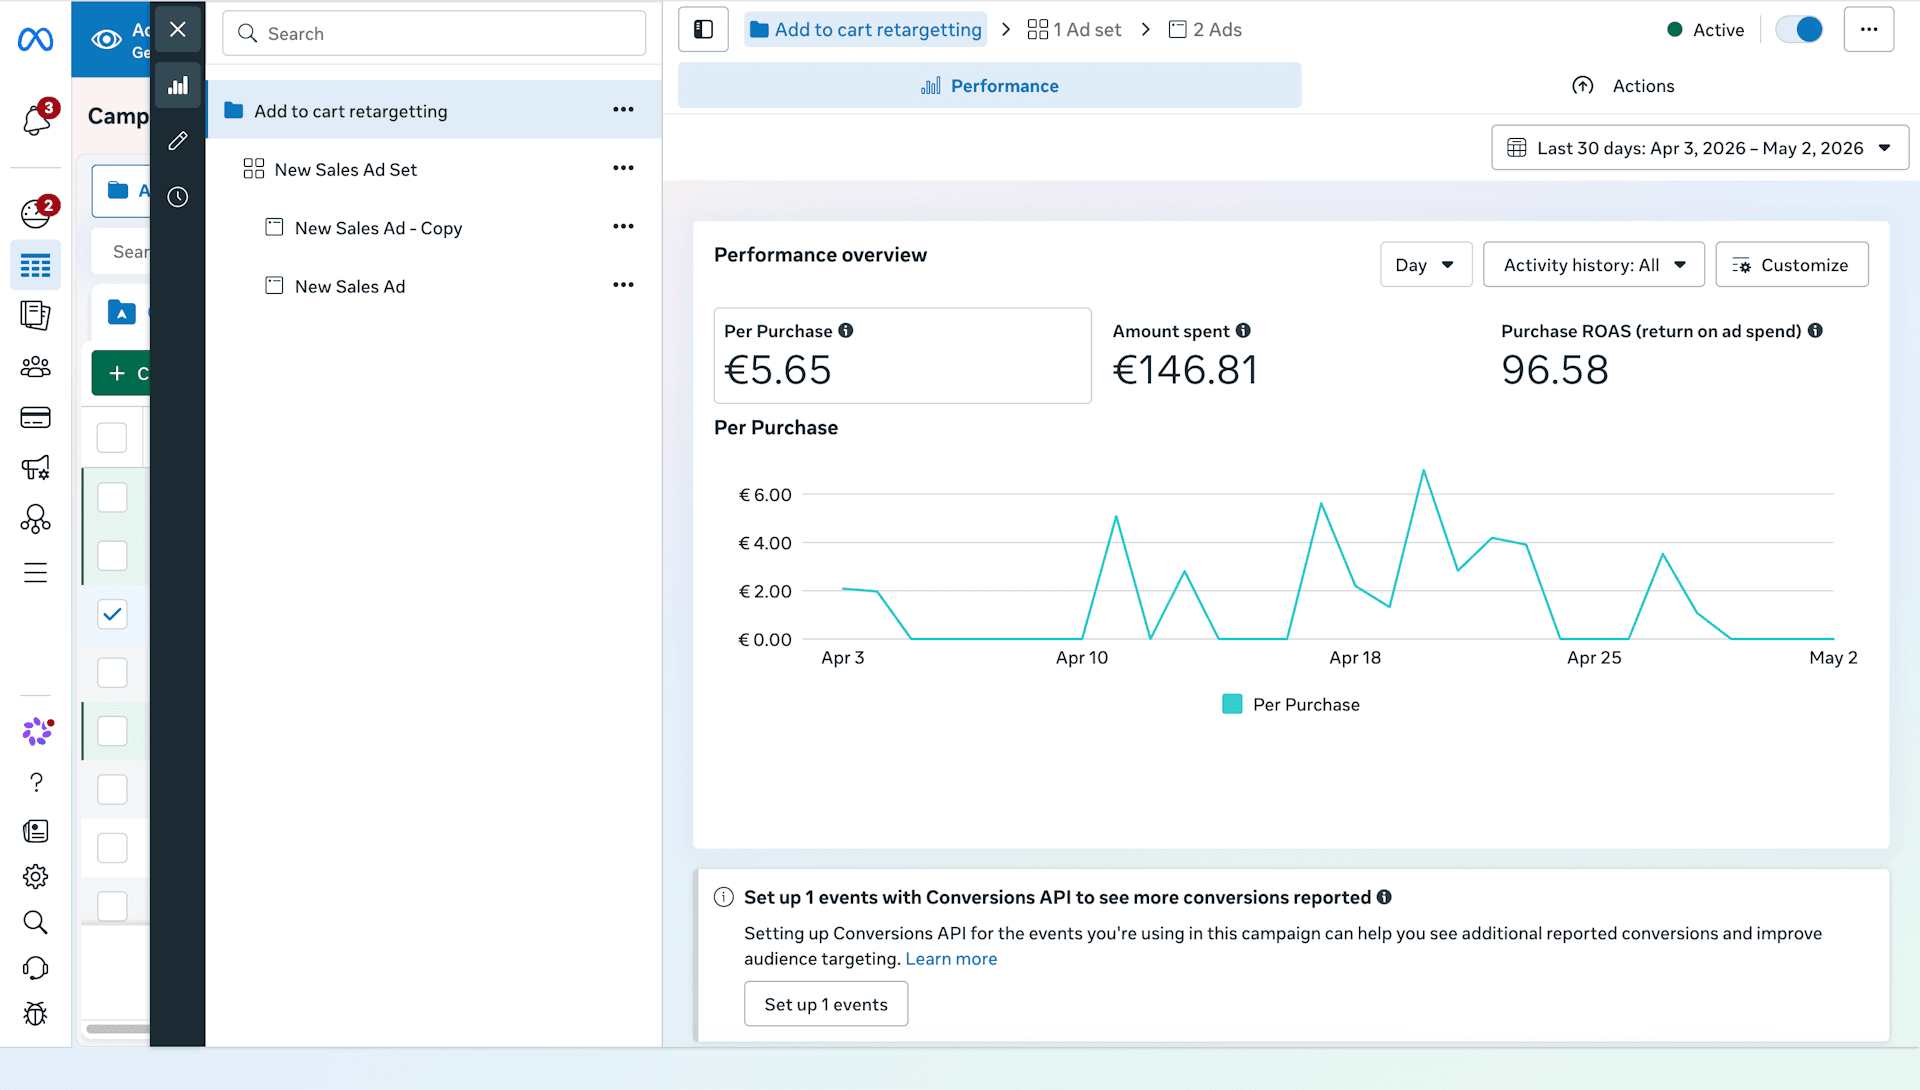Open options for New Sales Ad - Copy

(623, 226)
